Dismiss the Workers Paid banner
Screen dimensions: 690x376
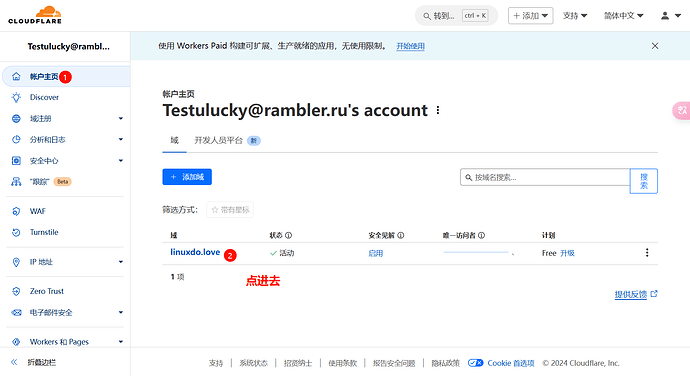coord(655,46)
